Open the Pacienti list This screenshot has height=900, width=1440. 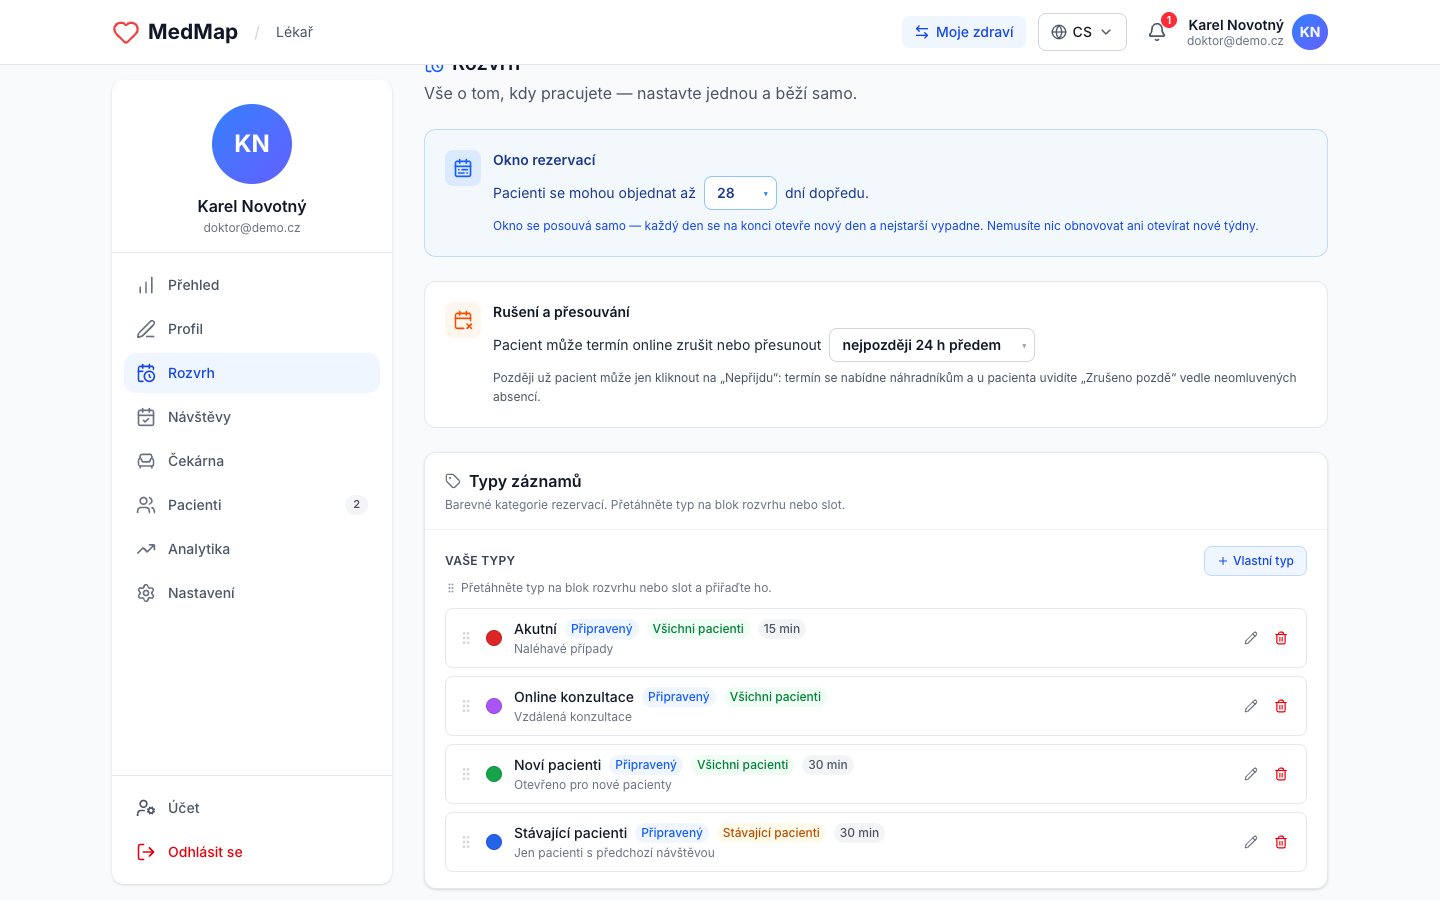click(252, 505)
